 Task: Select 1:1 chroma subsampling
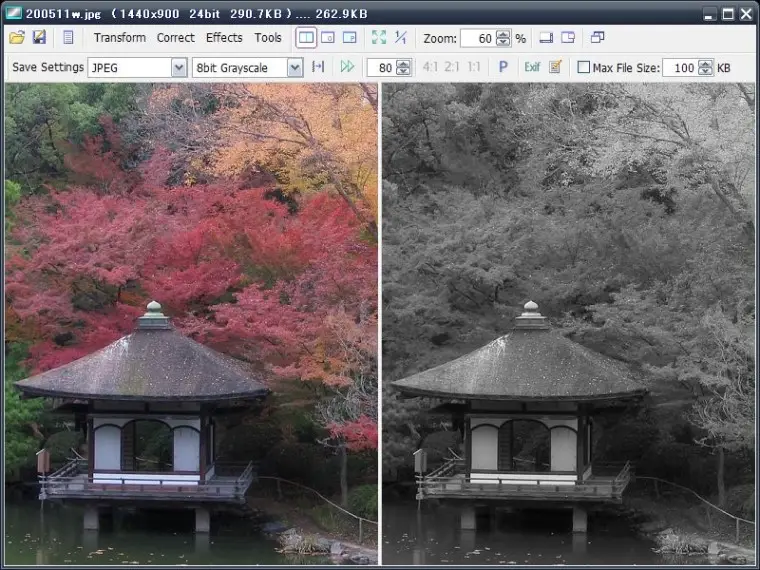pyautogui.click(x=474, y=67)
